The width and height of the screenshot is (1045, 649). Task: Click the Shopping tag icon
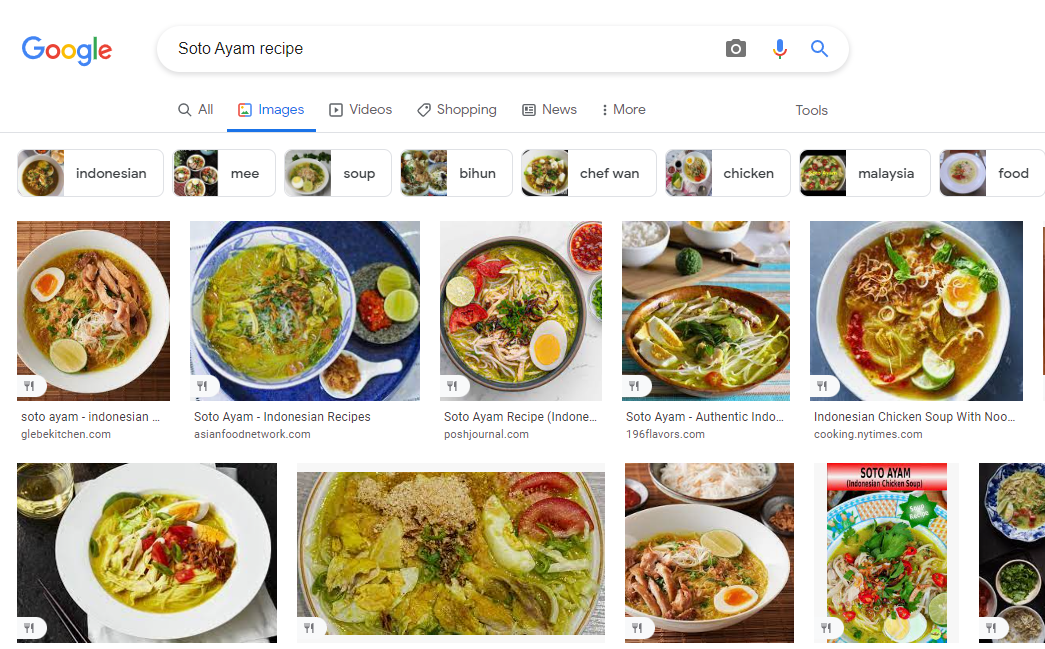coord(422,109)
